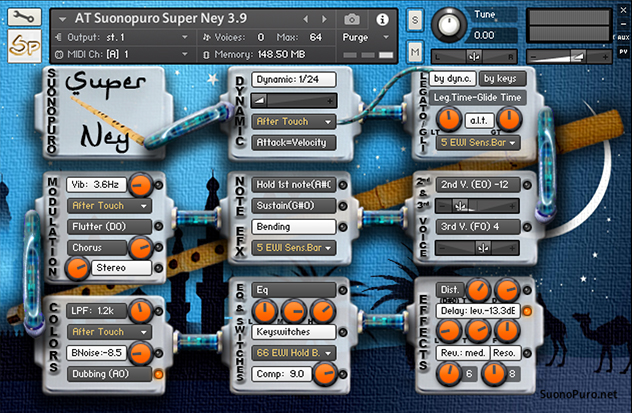Click the Tune knob
Image resolution: width=632 pixels, height=413 pixels.
click(x=449, y=24)
